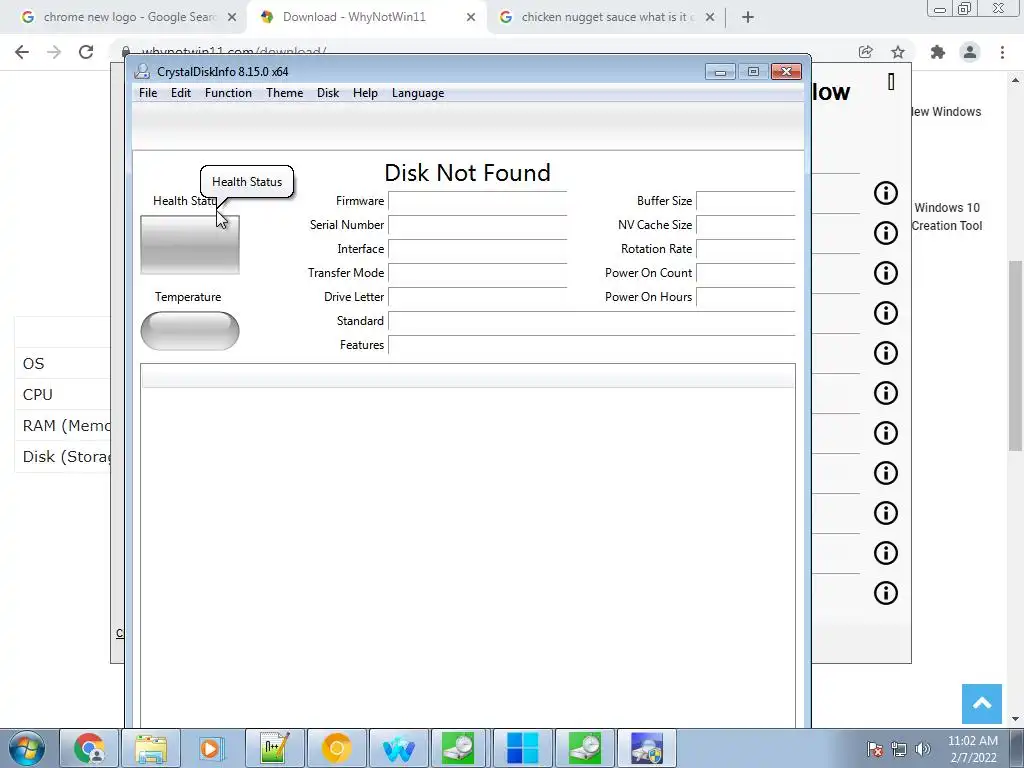Click the volume speaker tray icon

(x=923, y=749)
